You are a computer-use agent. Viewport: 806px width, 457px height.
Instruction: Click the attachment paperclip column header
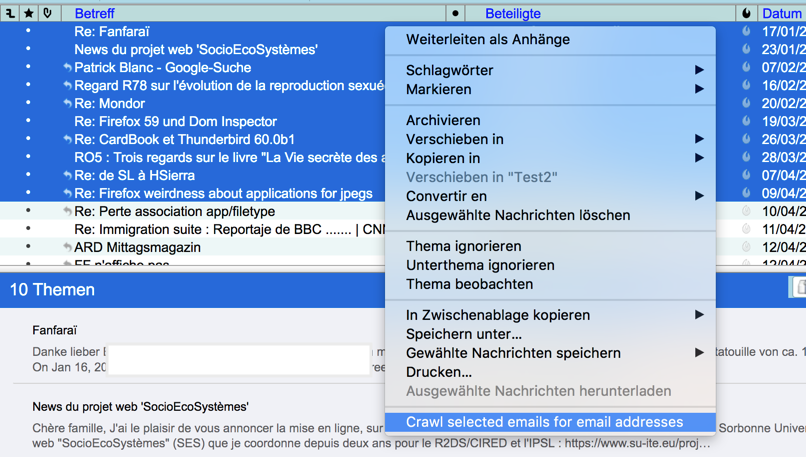[x=47, y=13]
